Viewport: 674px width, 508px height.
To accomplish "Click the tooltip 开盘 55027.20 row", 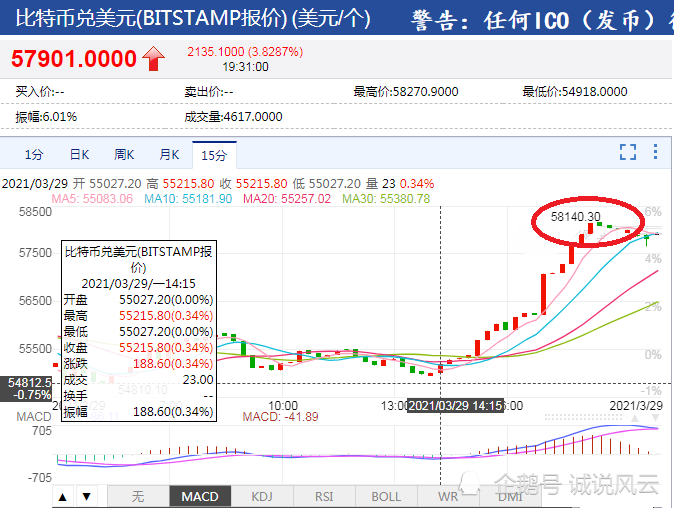I will (138, 300).
